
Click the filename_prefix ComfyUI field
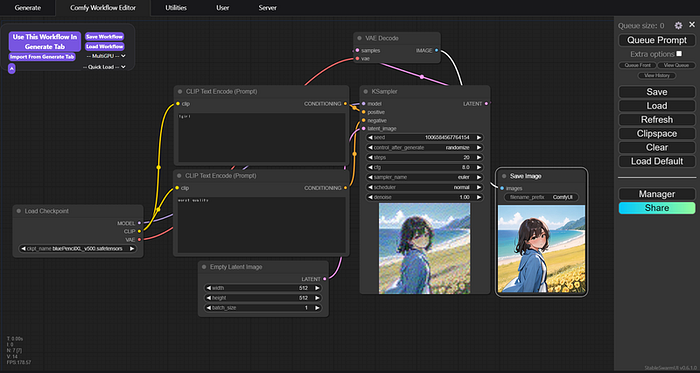click(x=541, y=197)
